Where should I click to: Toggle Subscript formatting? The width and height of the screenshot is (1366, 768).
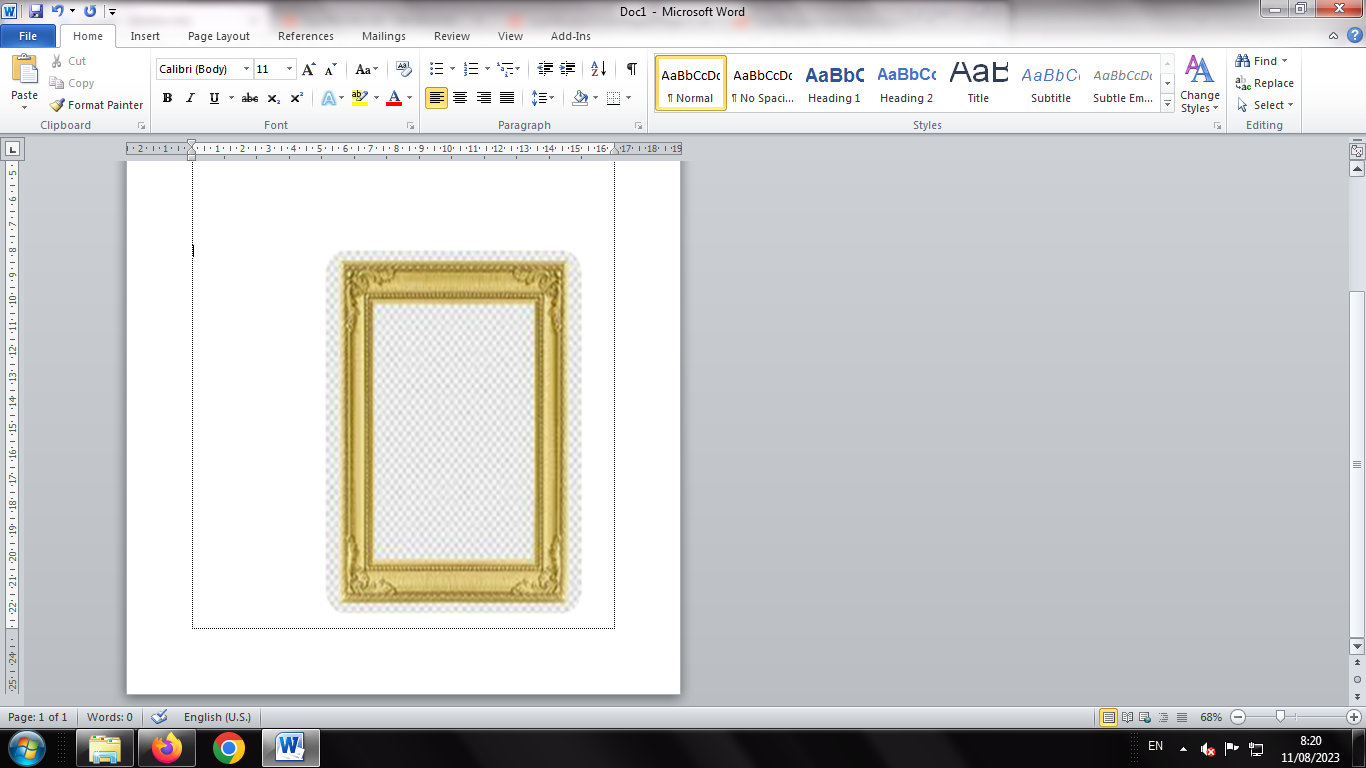coord(274,98)
